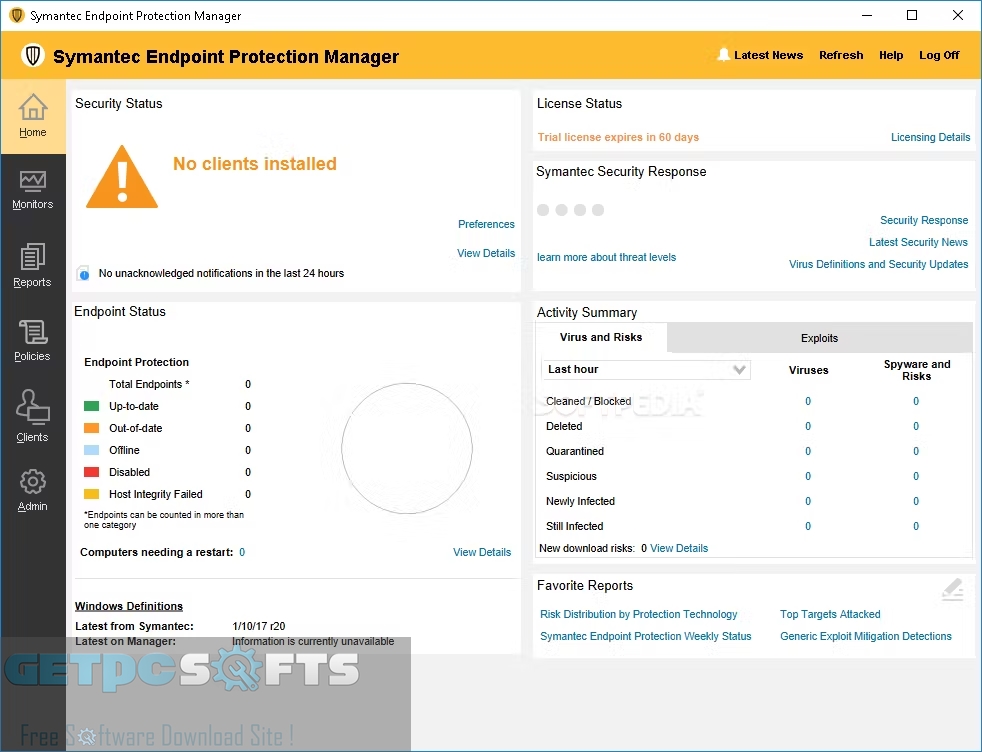Click View Details for new download risks
982x752 pixels.
(679, 549)
